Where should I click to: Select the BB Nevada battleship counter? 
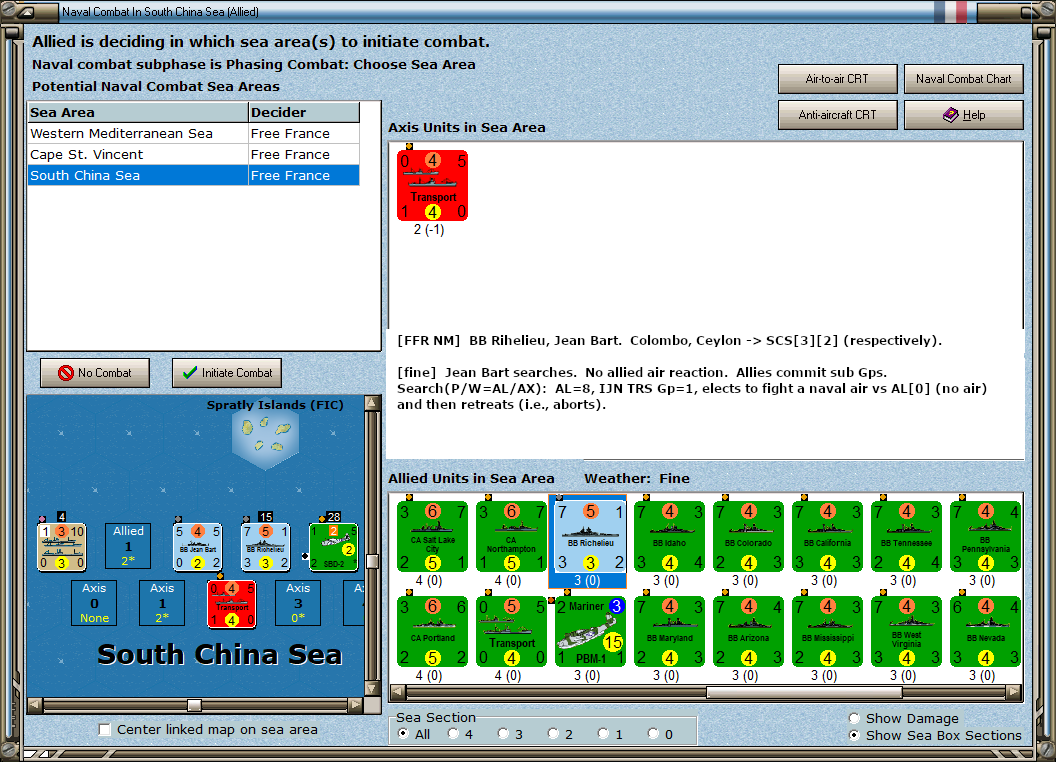(x=985, y=631)
